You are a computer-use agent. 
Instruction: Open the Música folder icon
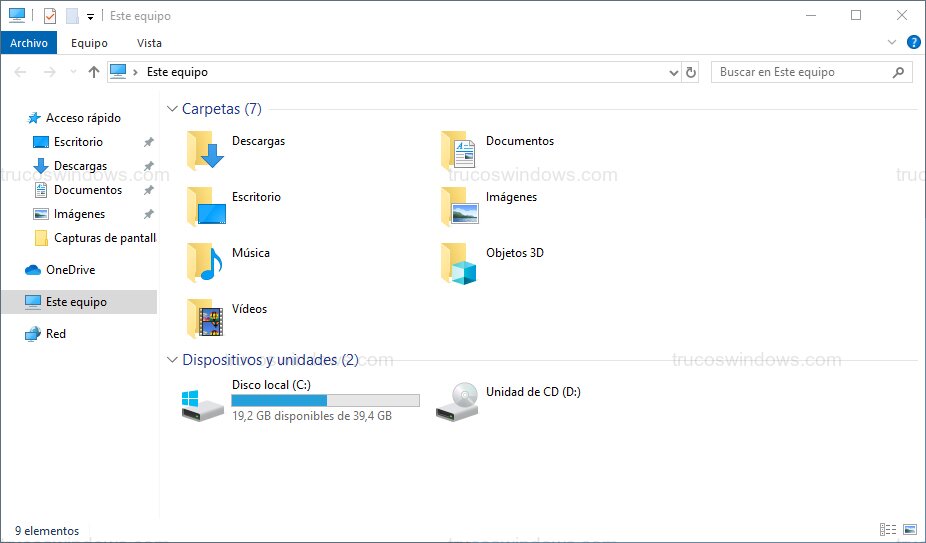tap(205, 263)
